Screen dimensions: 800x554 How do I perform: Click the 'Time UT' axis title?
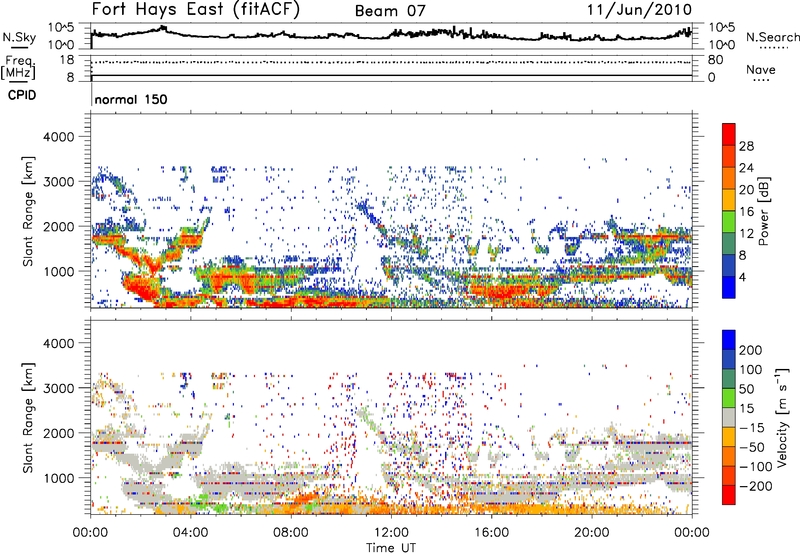click(x=391, y=548)
